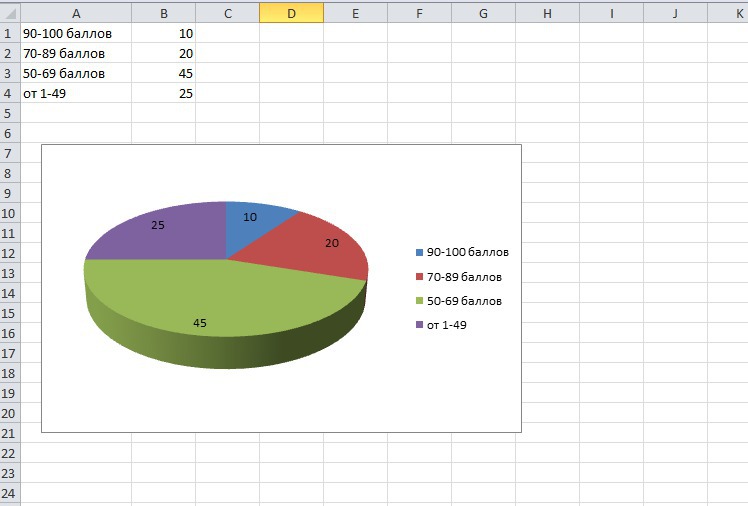Screen dimensions: 748x506
Task: Select row 23 header
Action: tap(10, 473)
